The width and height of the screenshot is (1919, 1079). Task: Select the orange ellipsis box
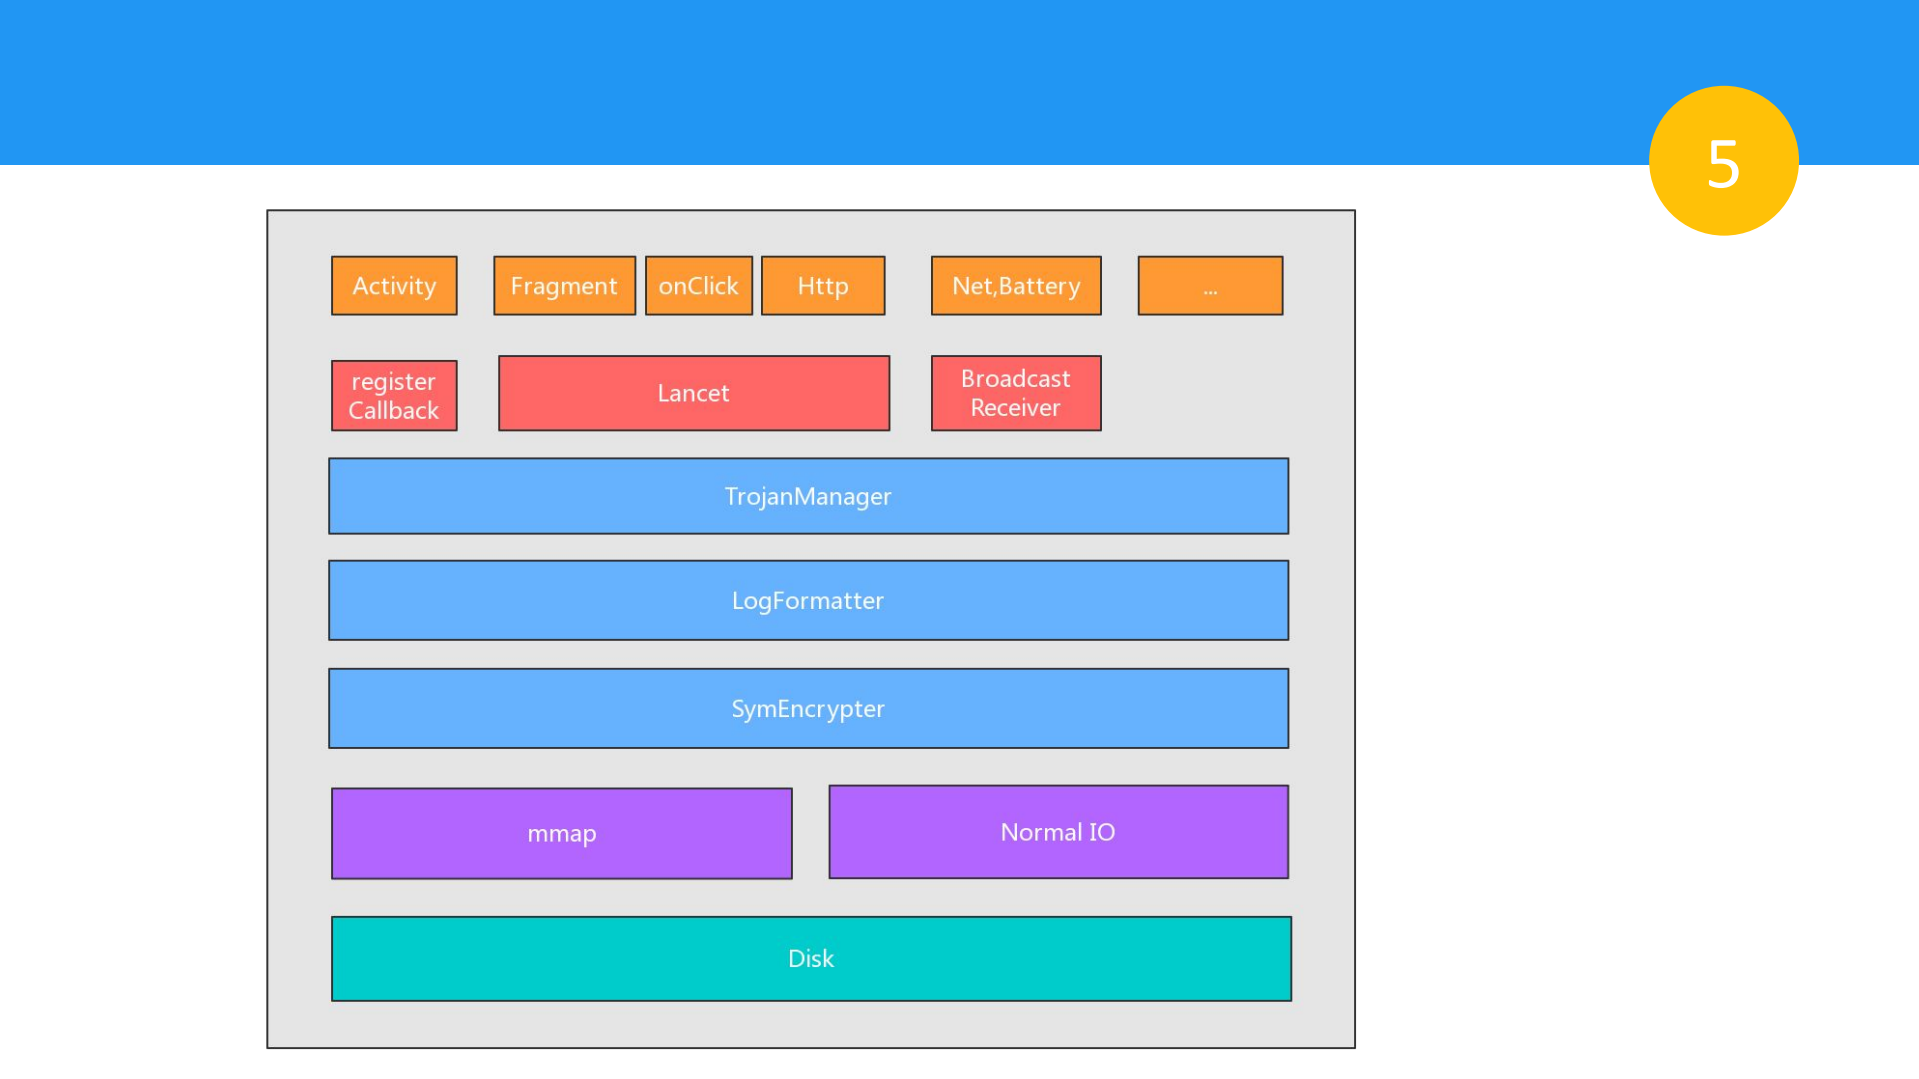point(1209,286)
